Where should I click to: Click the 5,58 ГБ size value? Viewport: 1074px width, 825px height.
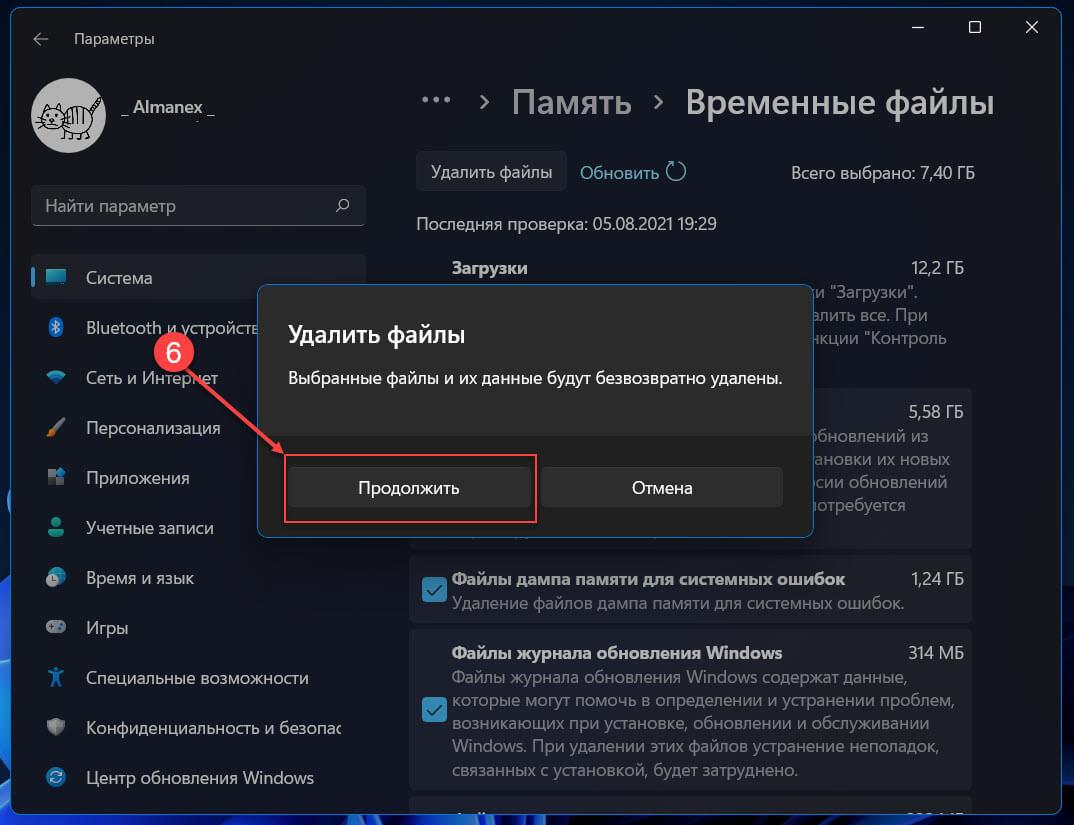(936, 412)
